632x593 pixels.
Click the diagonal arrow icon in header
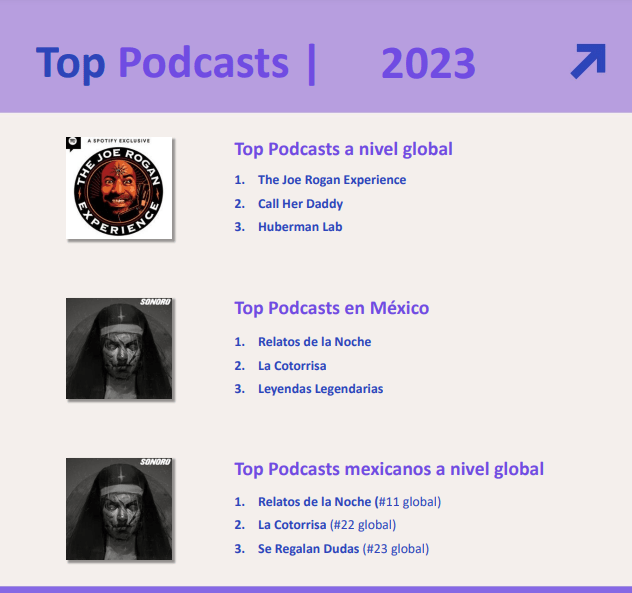tap(588, 61)
